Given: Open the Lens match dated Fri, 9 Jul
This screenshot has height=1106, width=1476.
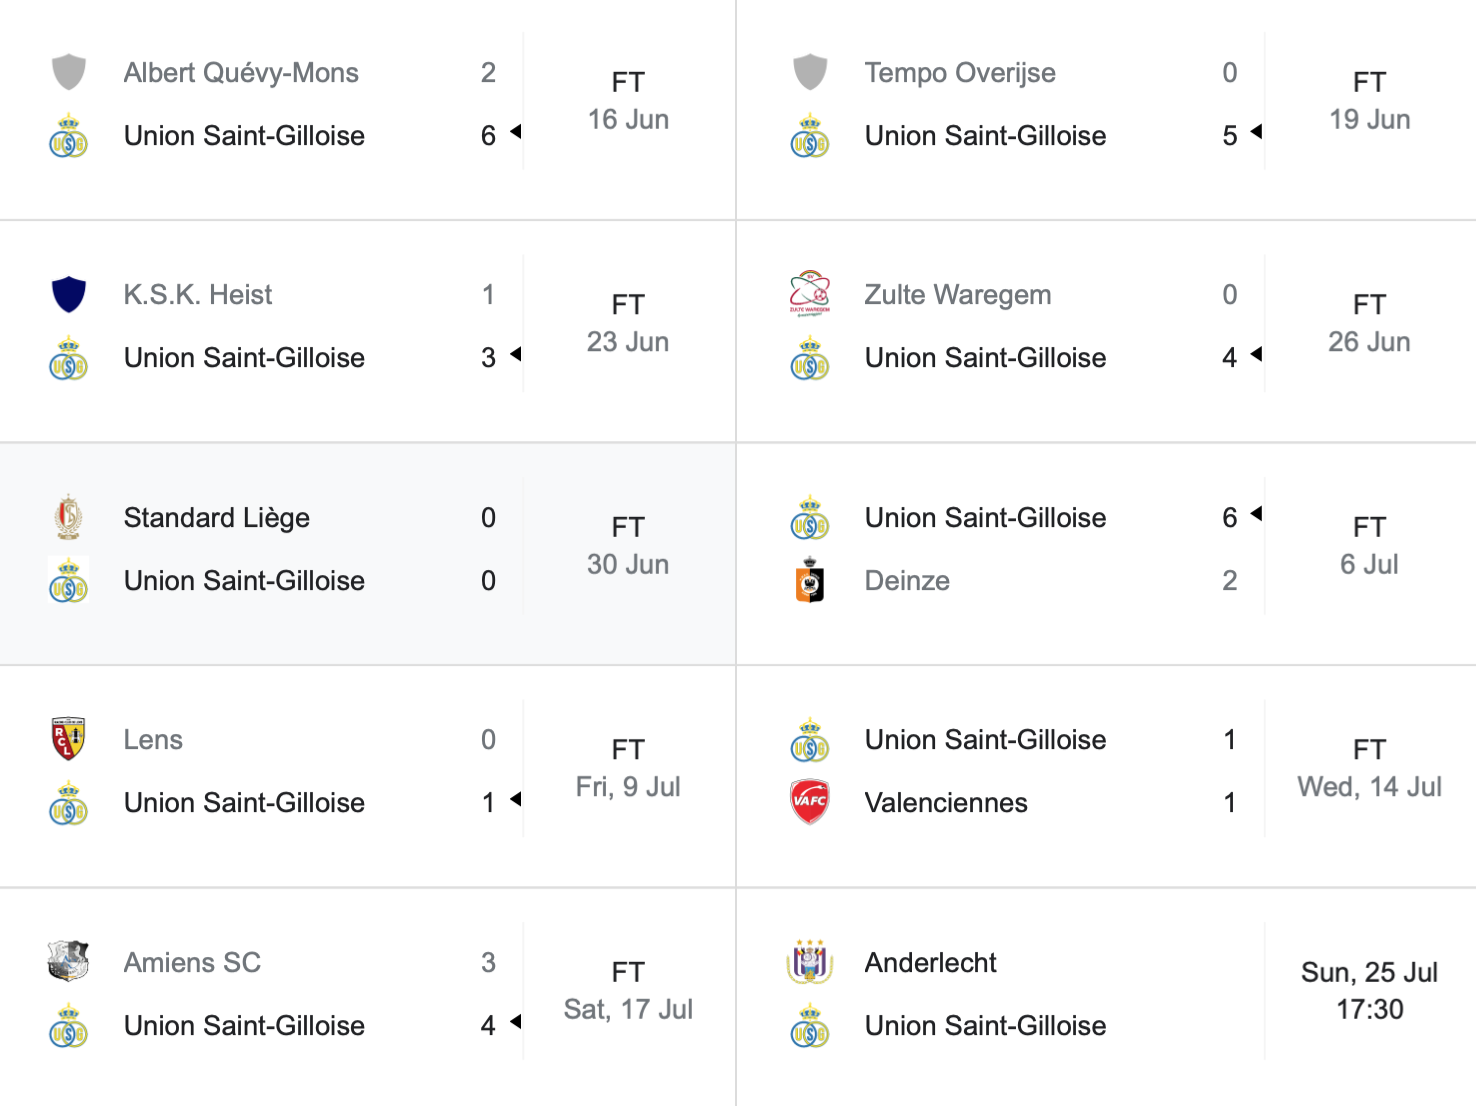Looking at the screenshot, I should (368, 776).
